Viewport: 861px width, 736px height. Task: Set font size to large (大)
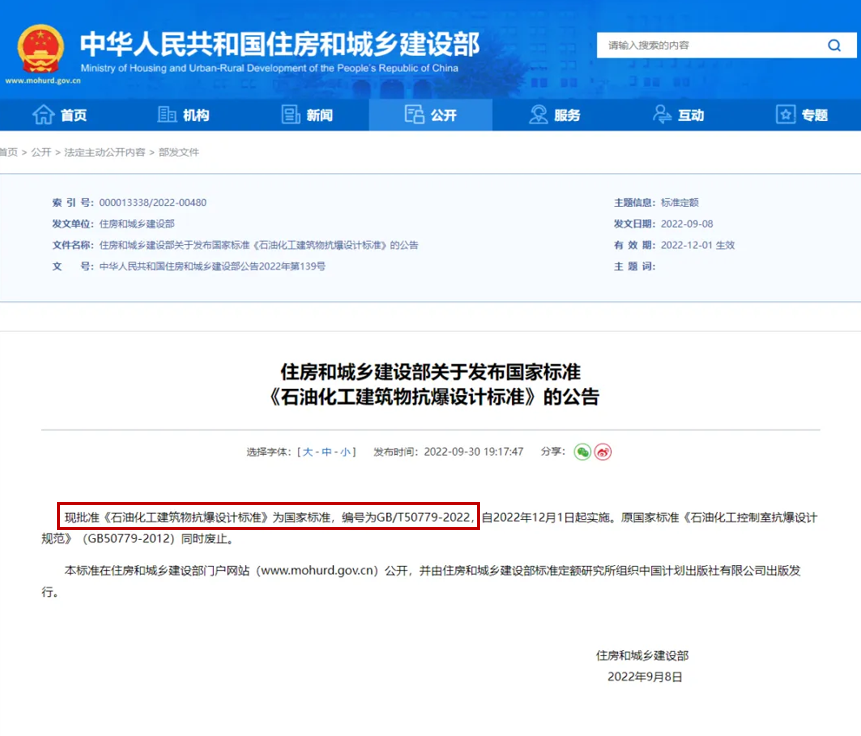pyautogui.click(x=308, y=452)
